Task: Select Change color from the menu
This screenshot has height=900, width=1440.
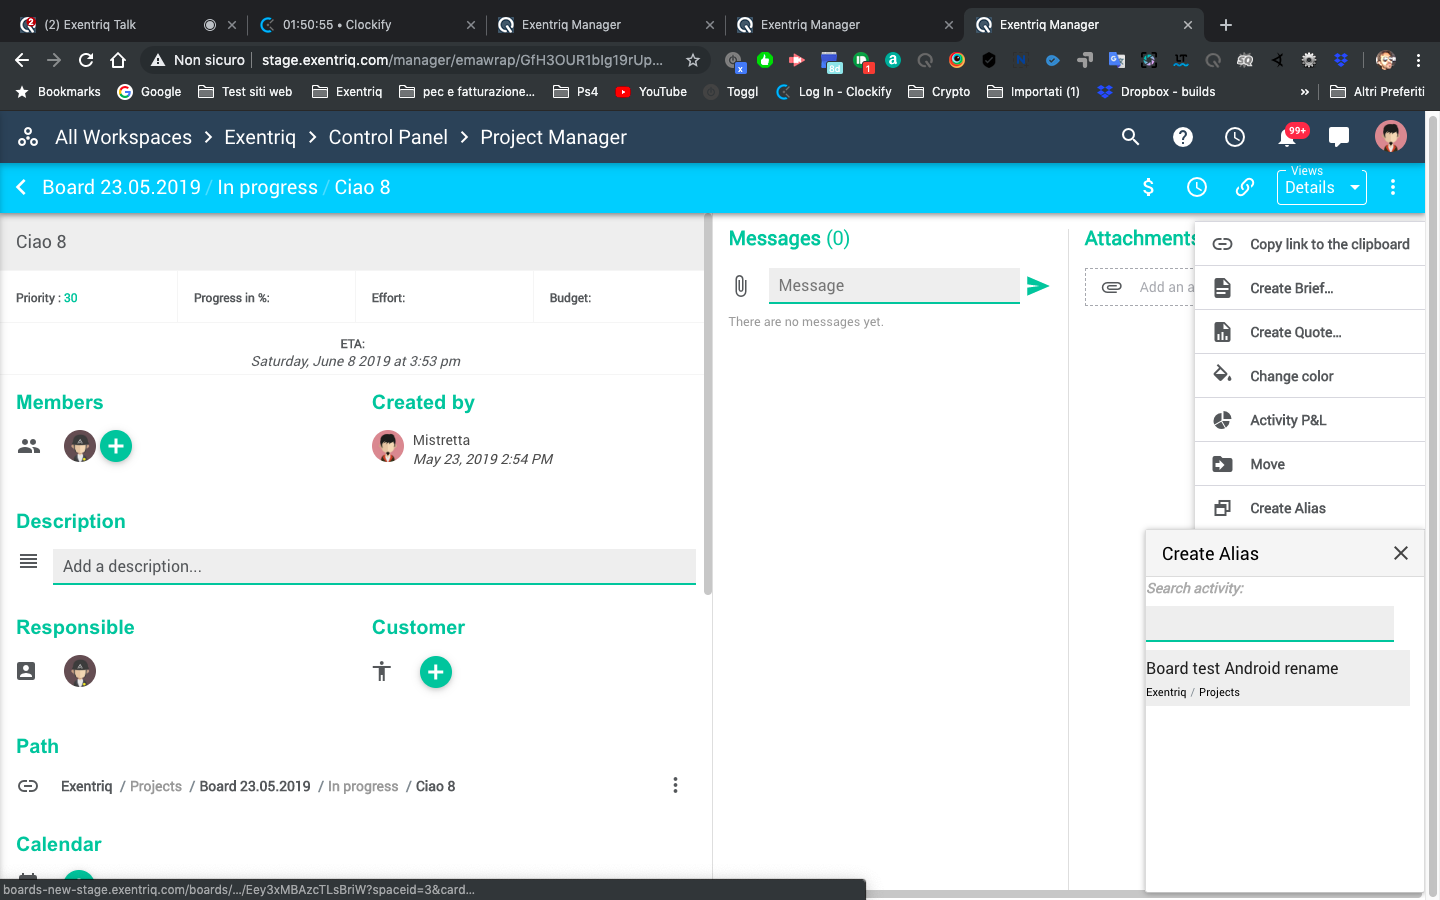Action: click(1291, 376)
